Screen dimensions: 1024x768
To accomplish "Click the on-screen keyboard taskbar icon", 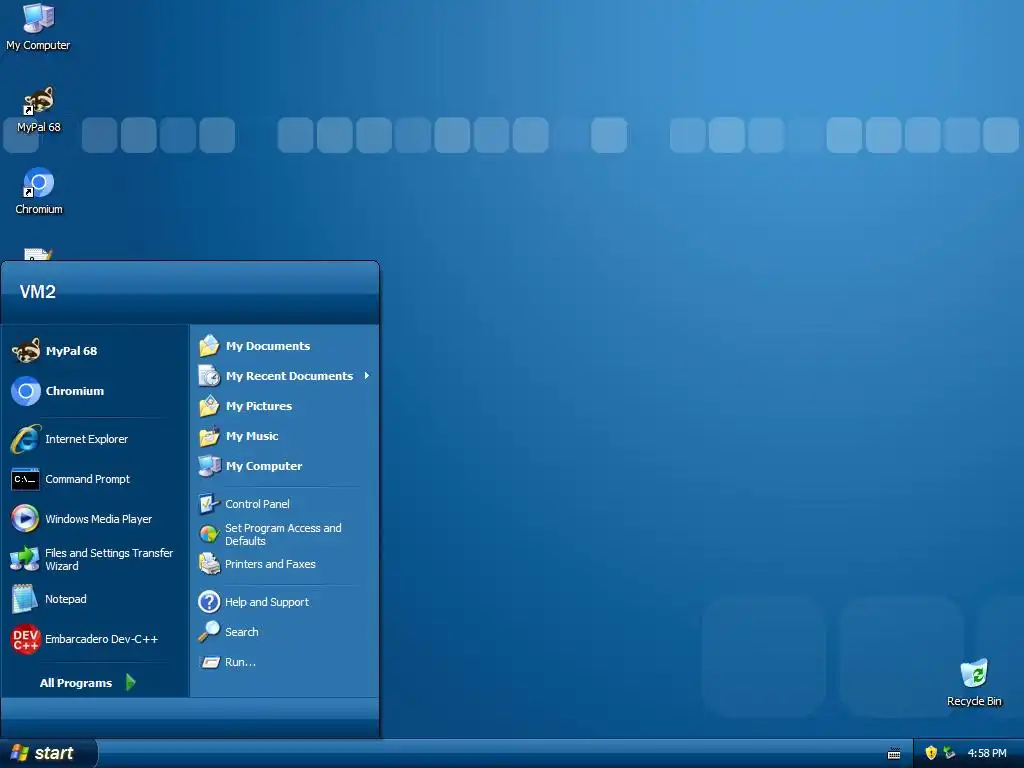I will [894, 754].
